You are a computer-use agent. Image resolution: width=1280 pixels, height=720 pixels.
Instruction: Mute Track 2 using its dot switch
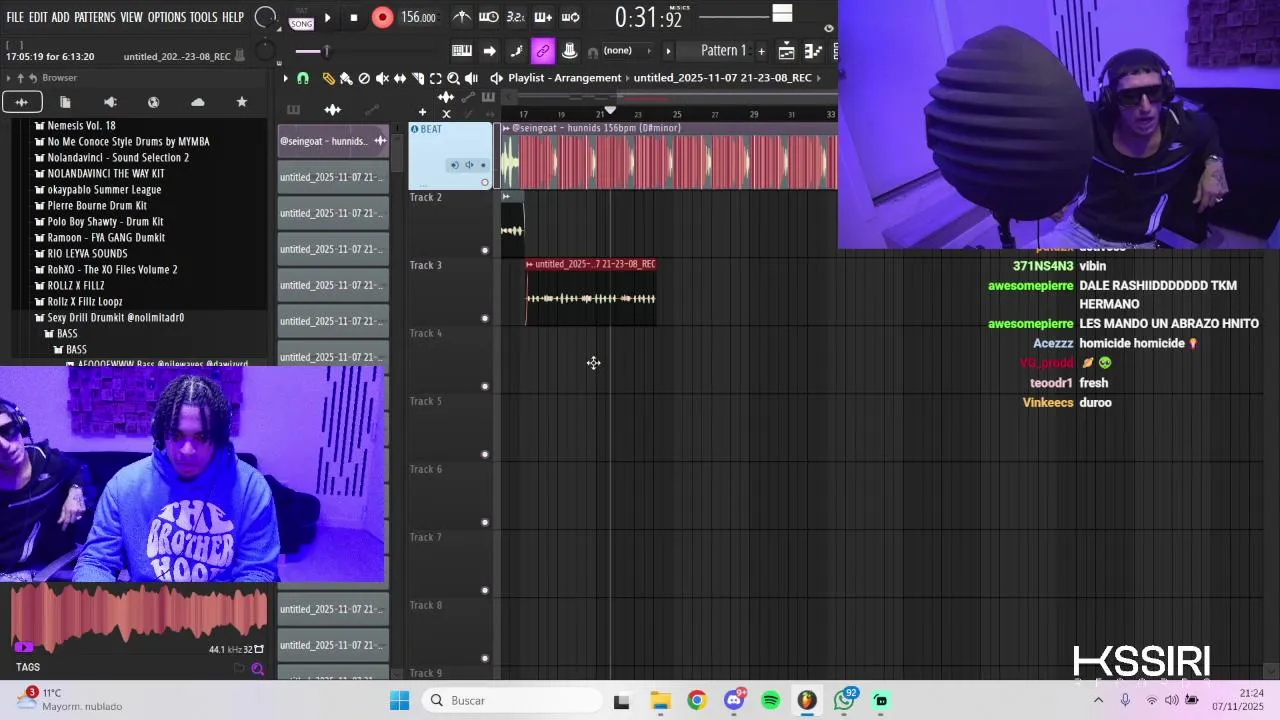[485, 251]
